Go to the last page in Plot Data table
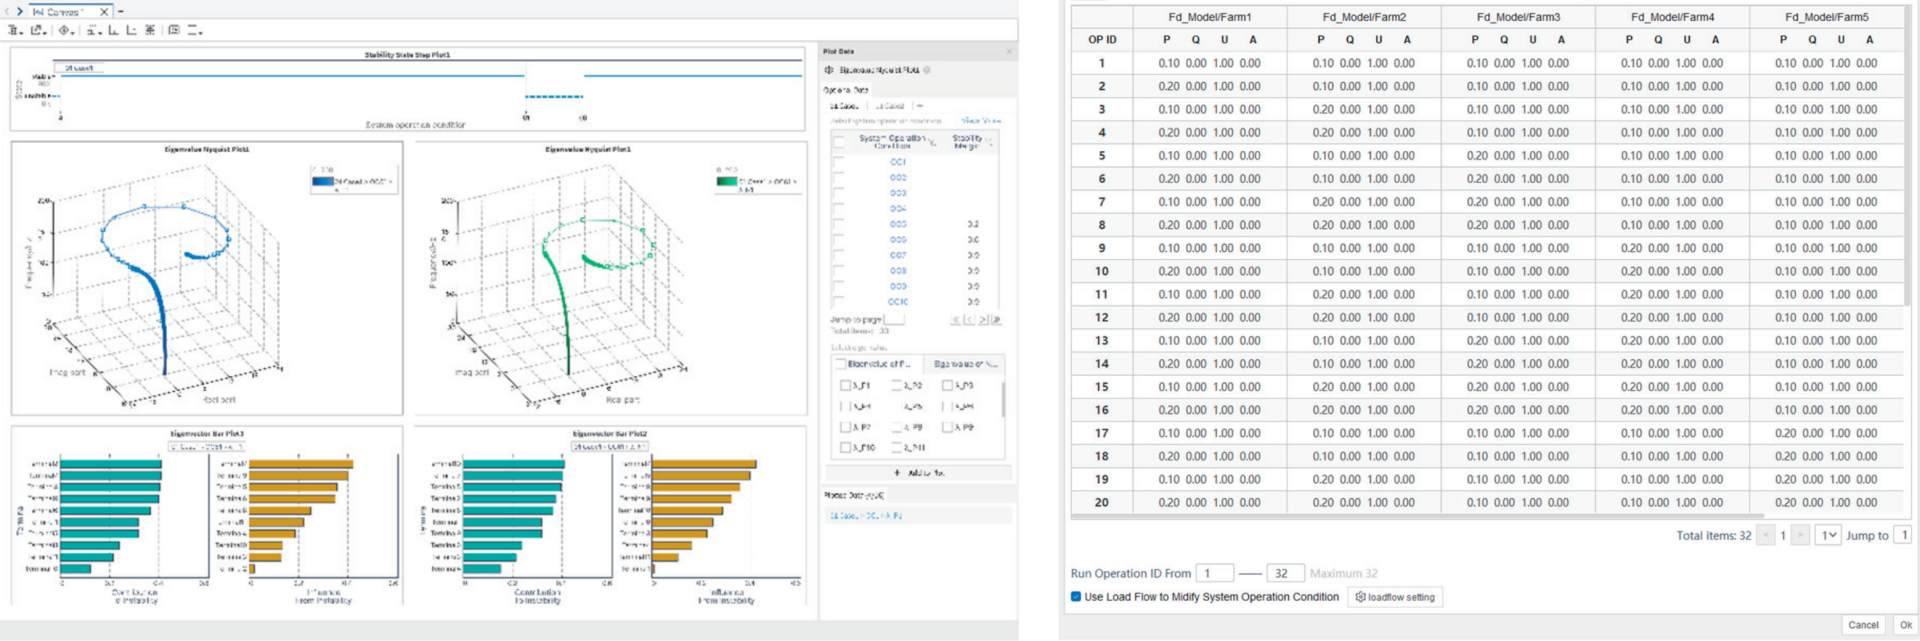1920x641 pixels. click(996, 320)
